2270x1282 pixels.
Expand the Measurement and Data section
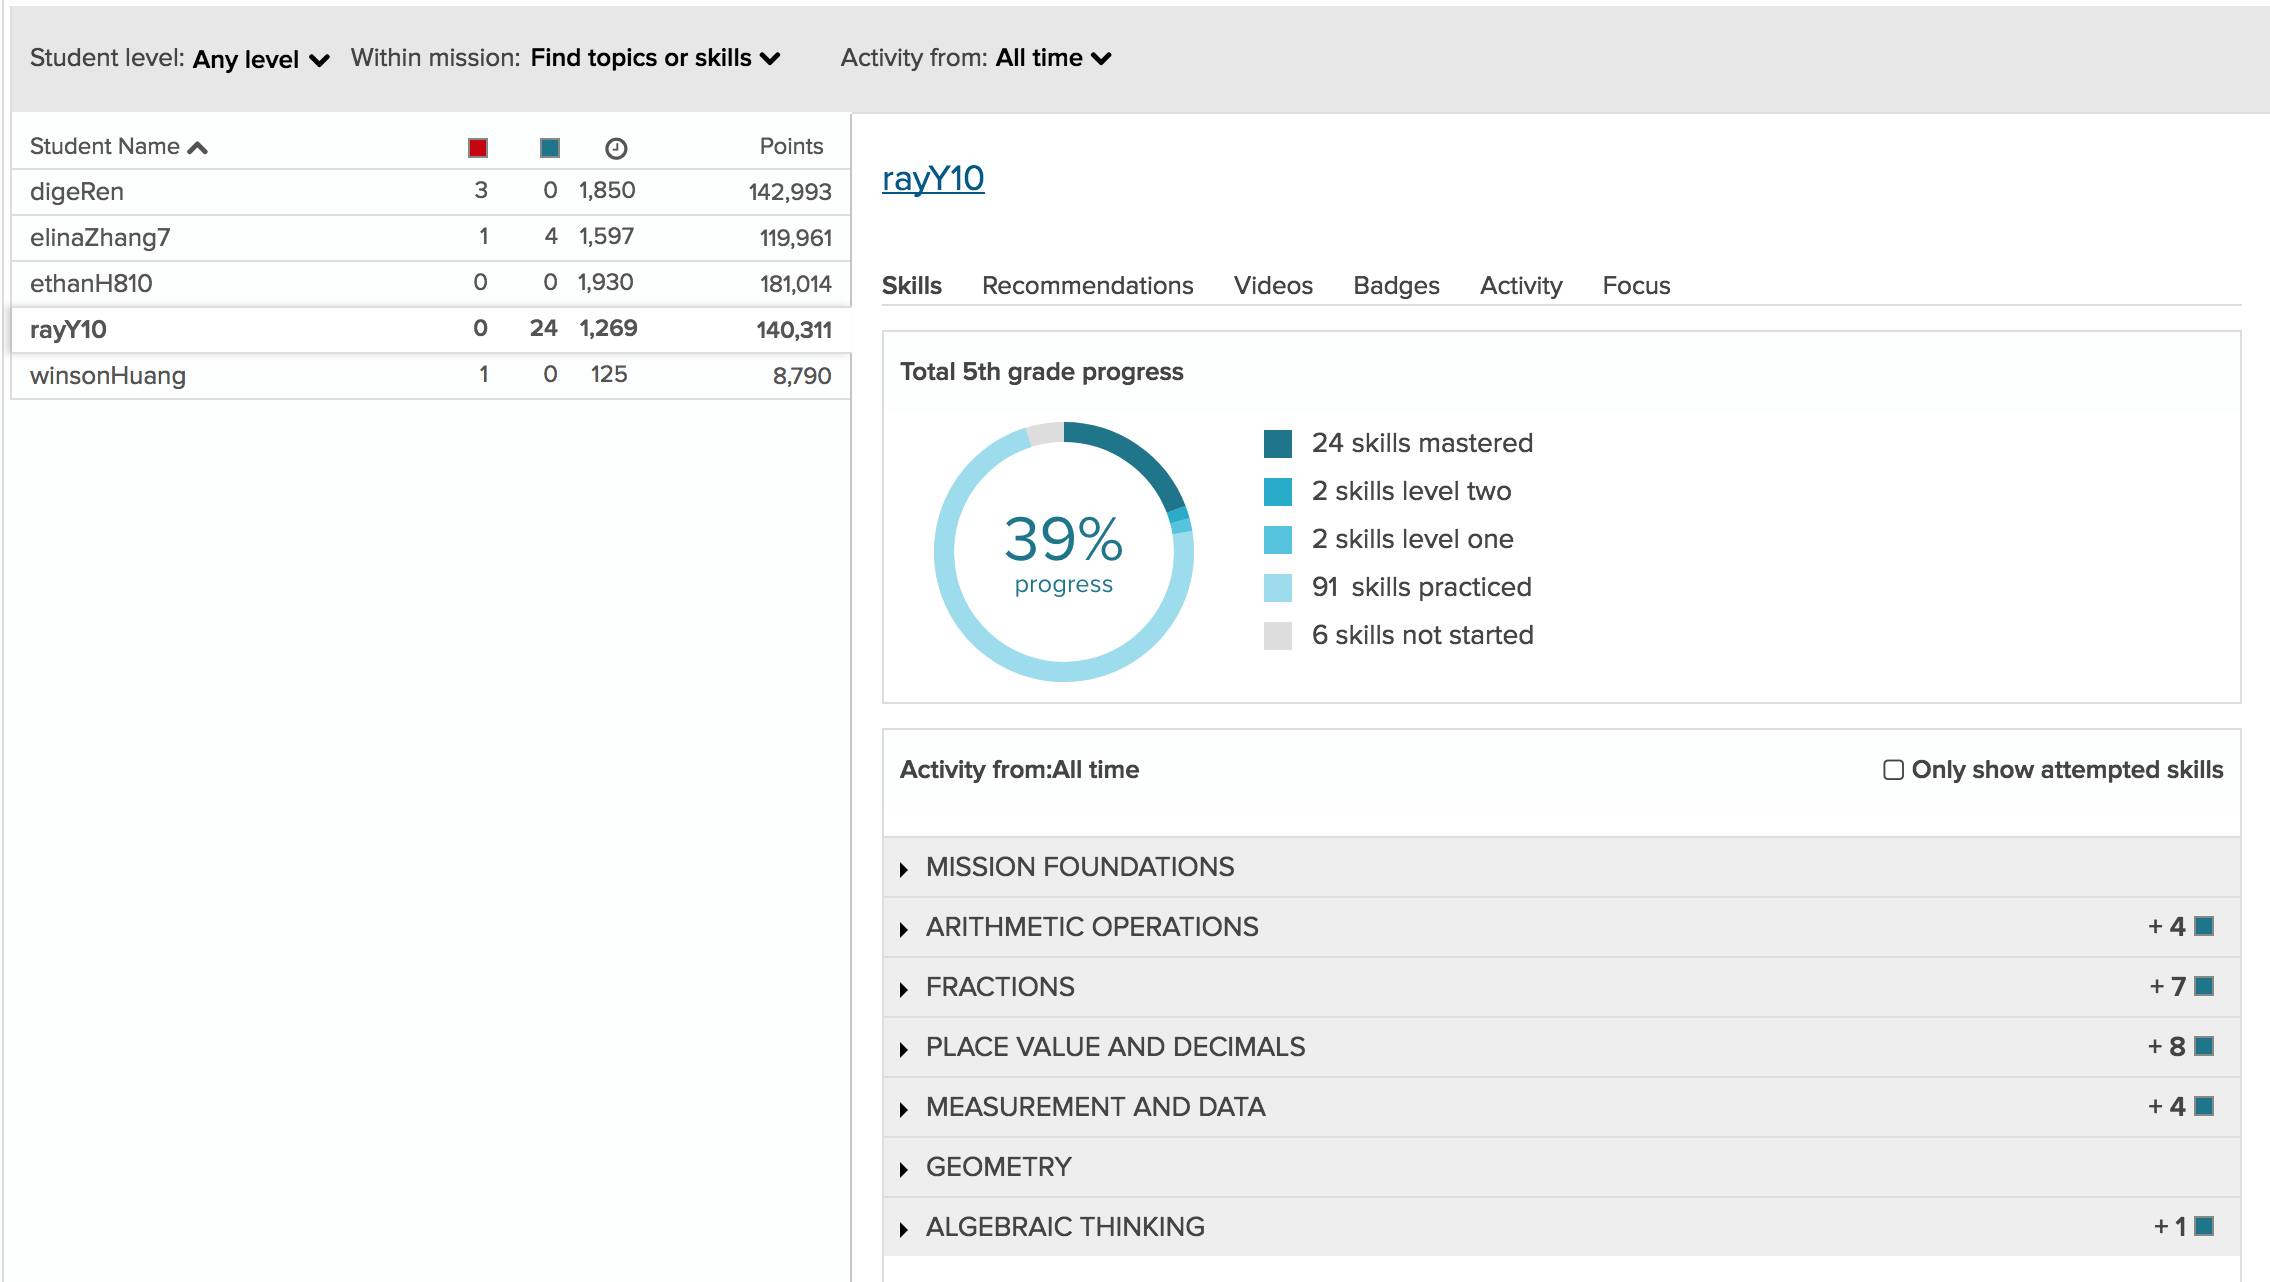click(1561, 1107)
